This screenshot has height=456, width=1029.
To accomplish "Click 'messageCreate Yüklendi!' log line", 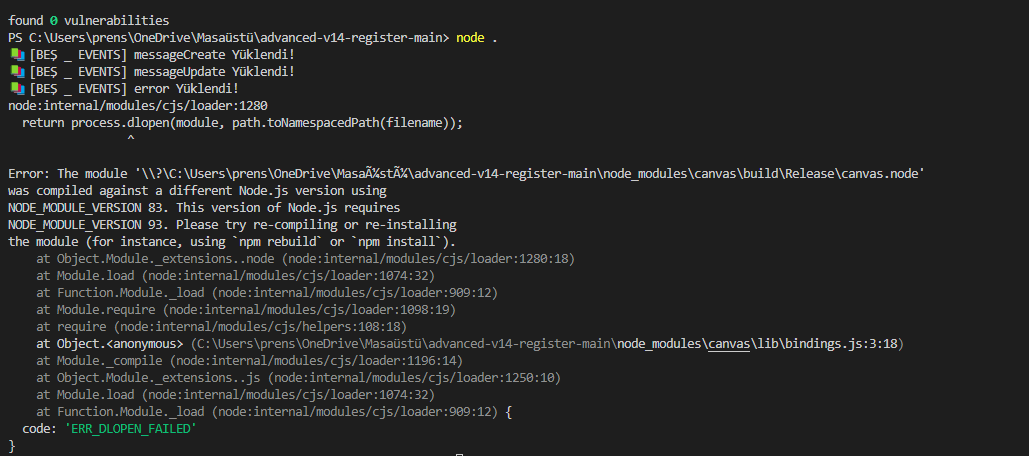I will pyautogui.click(x=214, y=54).
